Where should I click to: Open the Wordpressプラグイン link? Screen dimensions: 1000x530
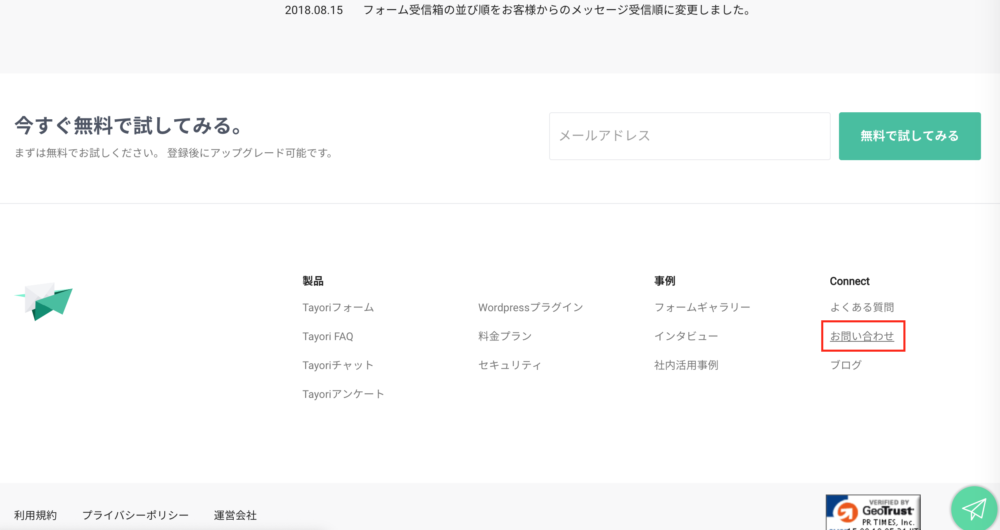click(530, 307)
